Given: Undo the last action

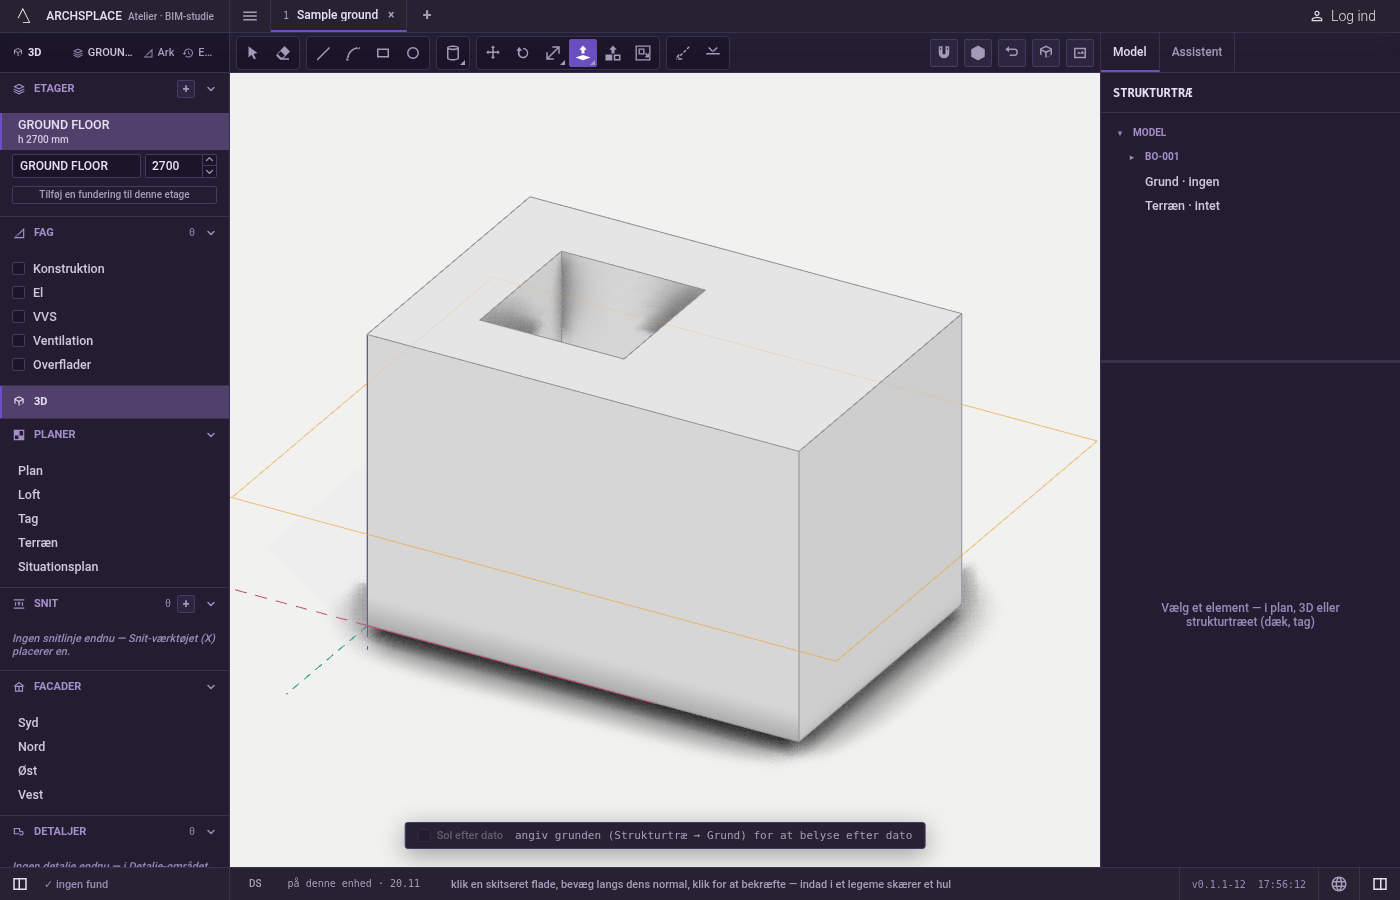Looking at the screenshot, I should point(1012,53).
